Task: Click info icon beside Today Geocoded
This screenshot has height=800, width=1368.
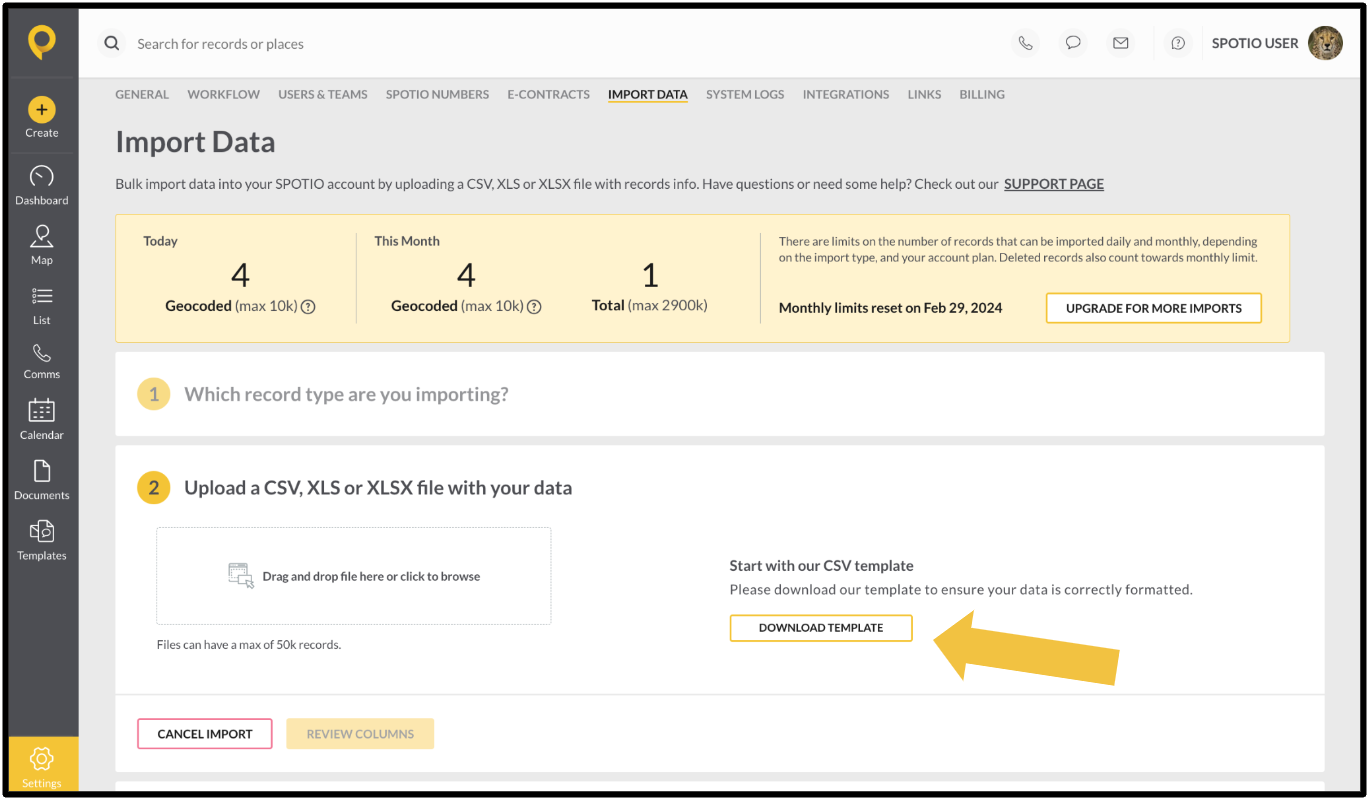Action: 308,307
